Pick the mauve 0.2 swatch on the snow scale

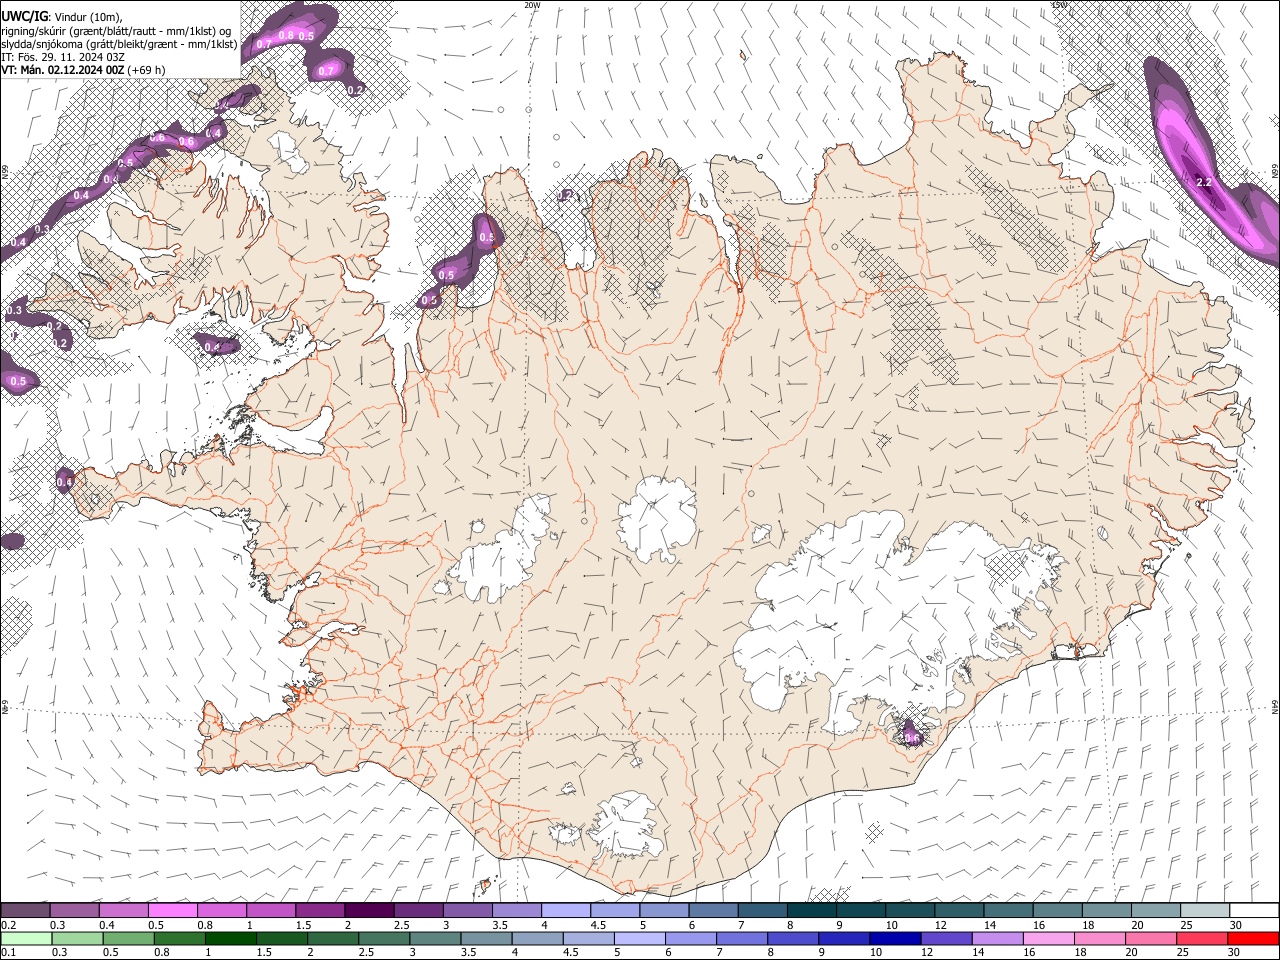[25, 910]
